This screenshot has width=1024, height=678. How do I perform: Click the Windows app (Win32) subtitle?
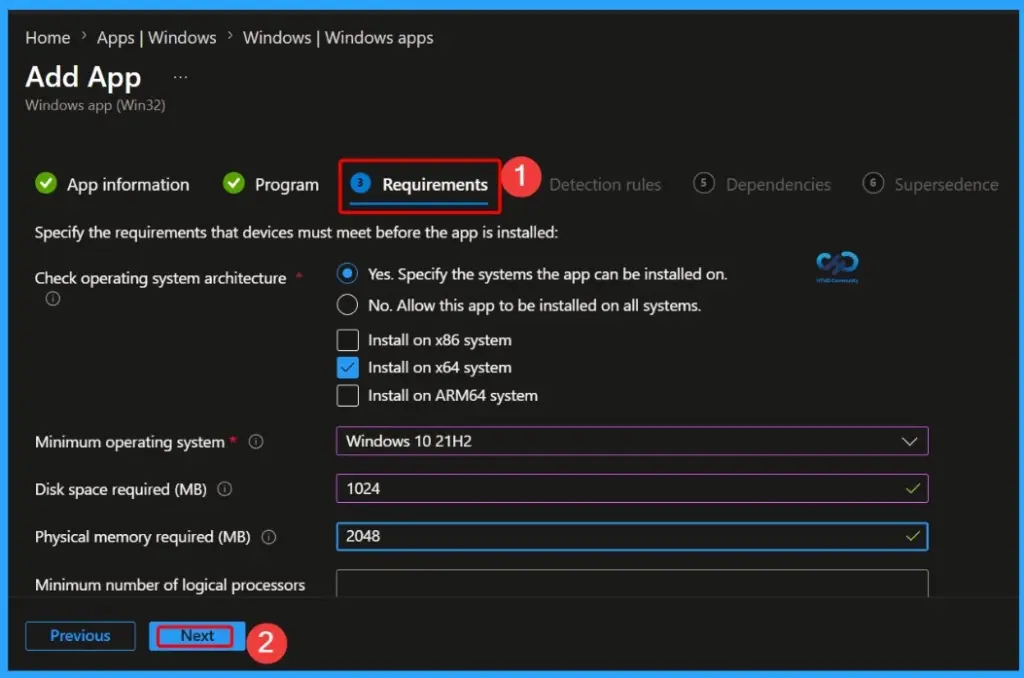95,105
